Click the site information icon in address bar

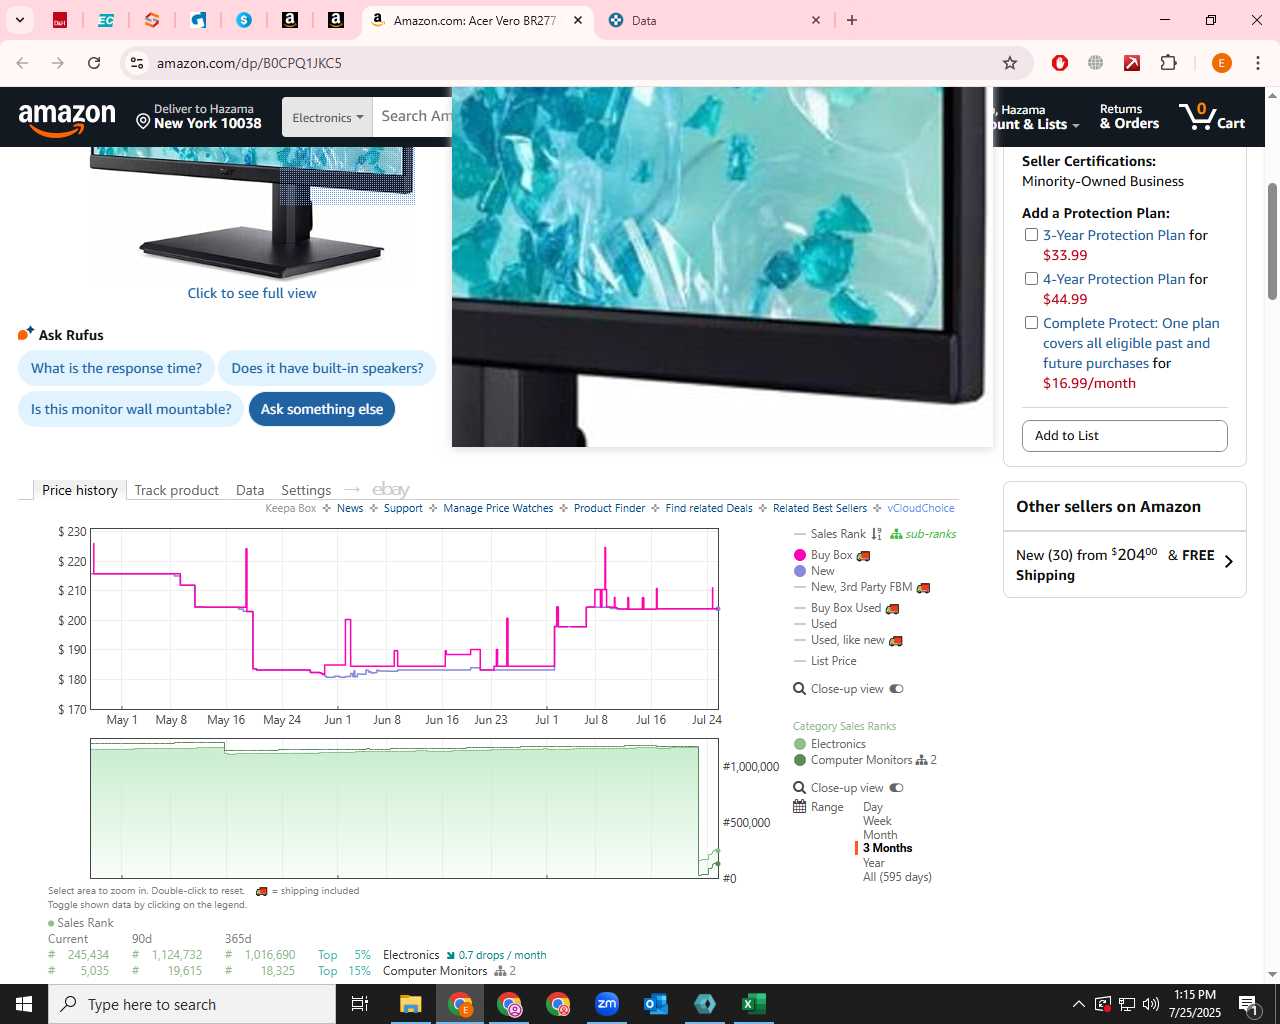[137, 63]
